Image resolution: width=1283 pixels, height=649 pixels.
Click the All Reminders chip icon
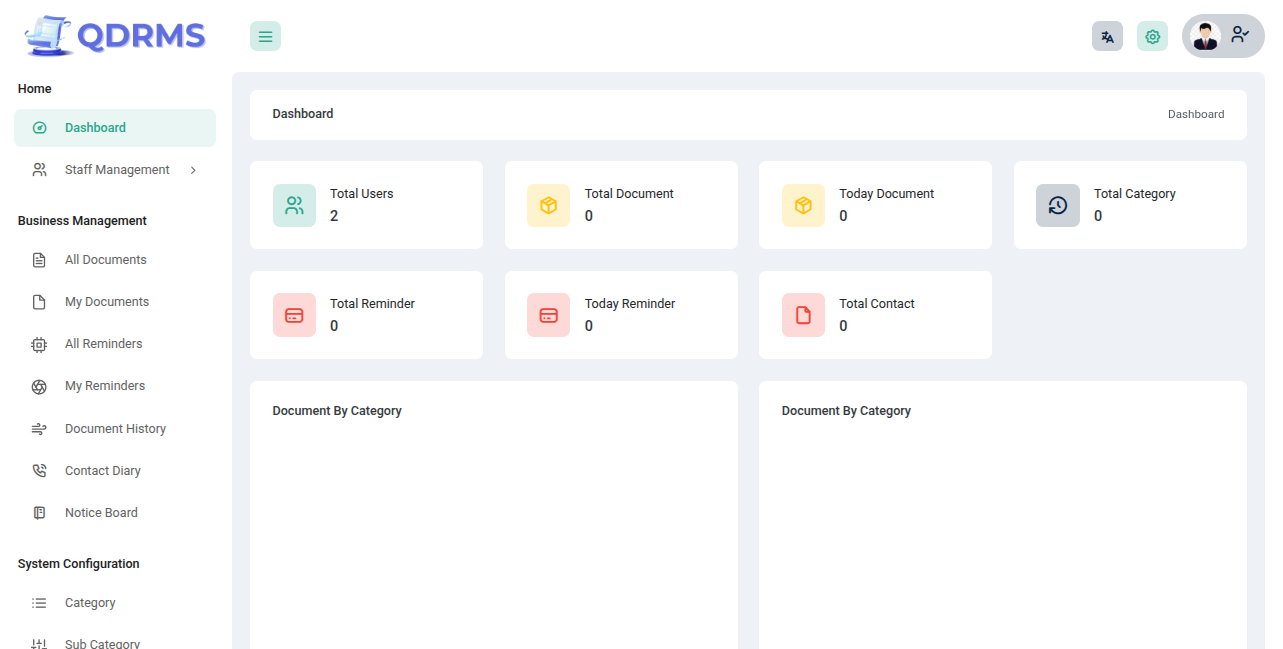click(39, 344)
